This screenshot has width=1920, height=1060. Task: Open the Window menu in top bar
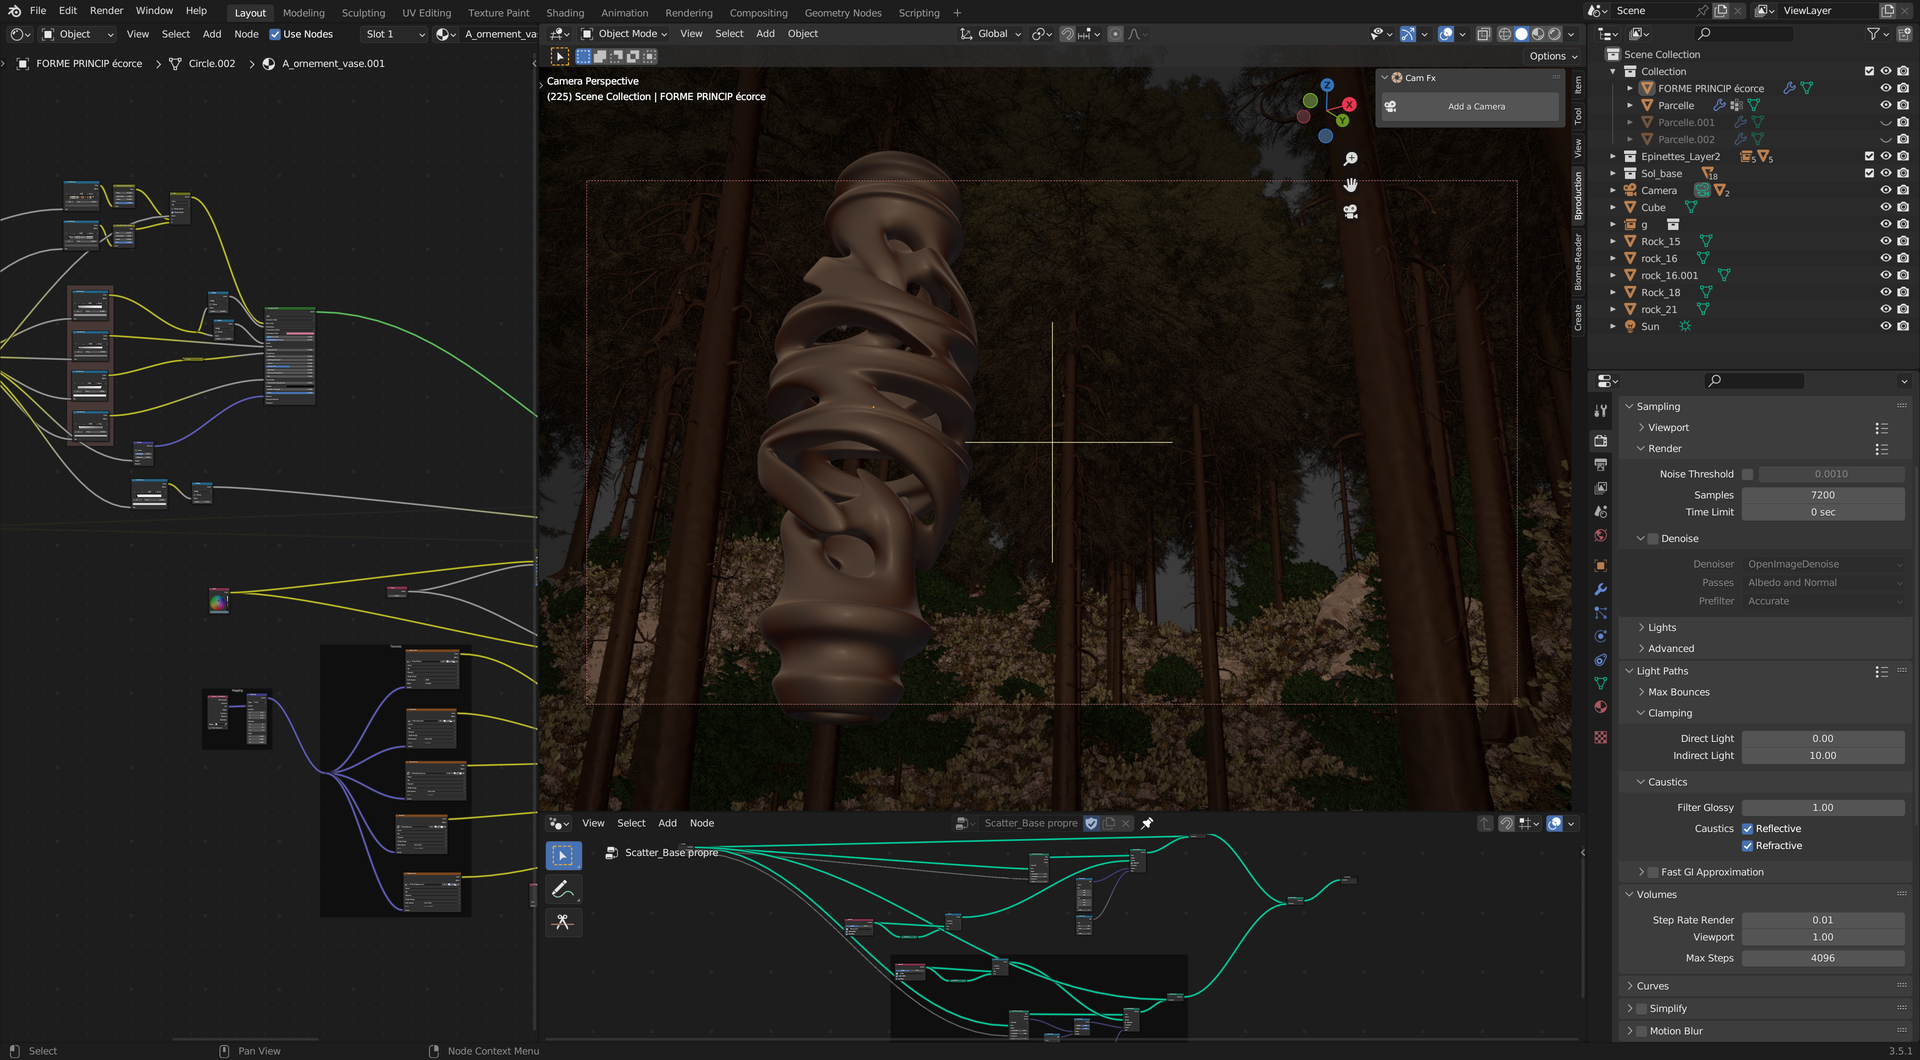pyautogui.click(x=154, y=11)
